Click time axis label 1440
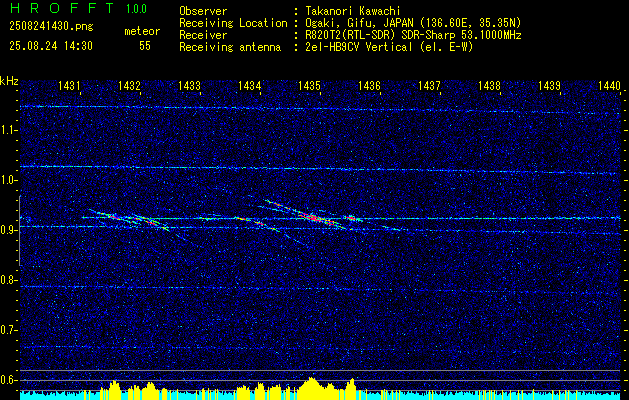The image size is (629, 400). (x=609, y=85)
